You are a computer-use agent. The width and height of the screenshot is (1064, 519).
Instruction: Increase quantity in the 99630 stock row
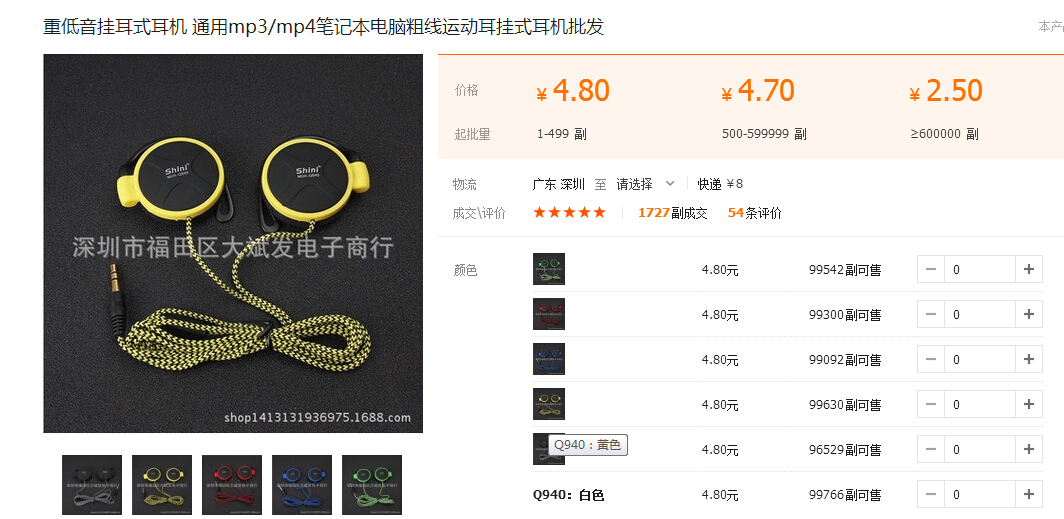[1029, 404]
